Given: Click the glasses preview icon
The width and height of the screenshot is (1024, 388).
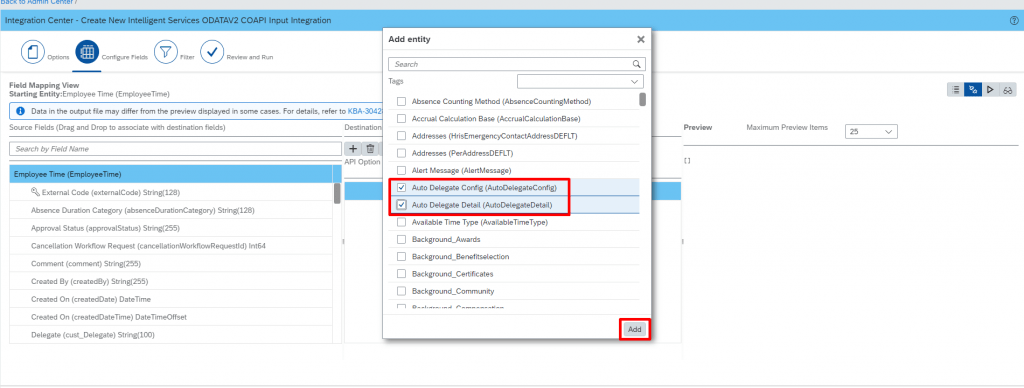Looking at the screenshot, I should [x=1008, y=89].
